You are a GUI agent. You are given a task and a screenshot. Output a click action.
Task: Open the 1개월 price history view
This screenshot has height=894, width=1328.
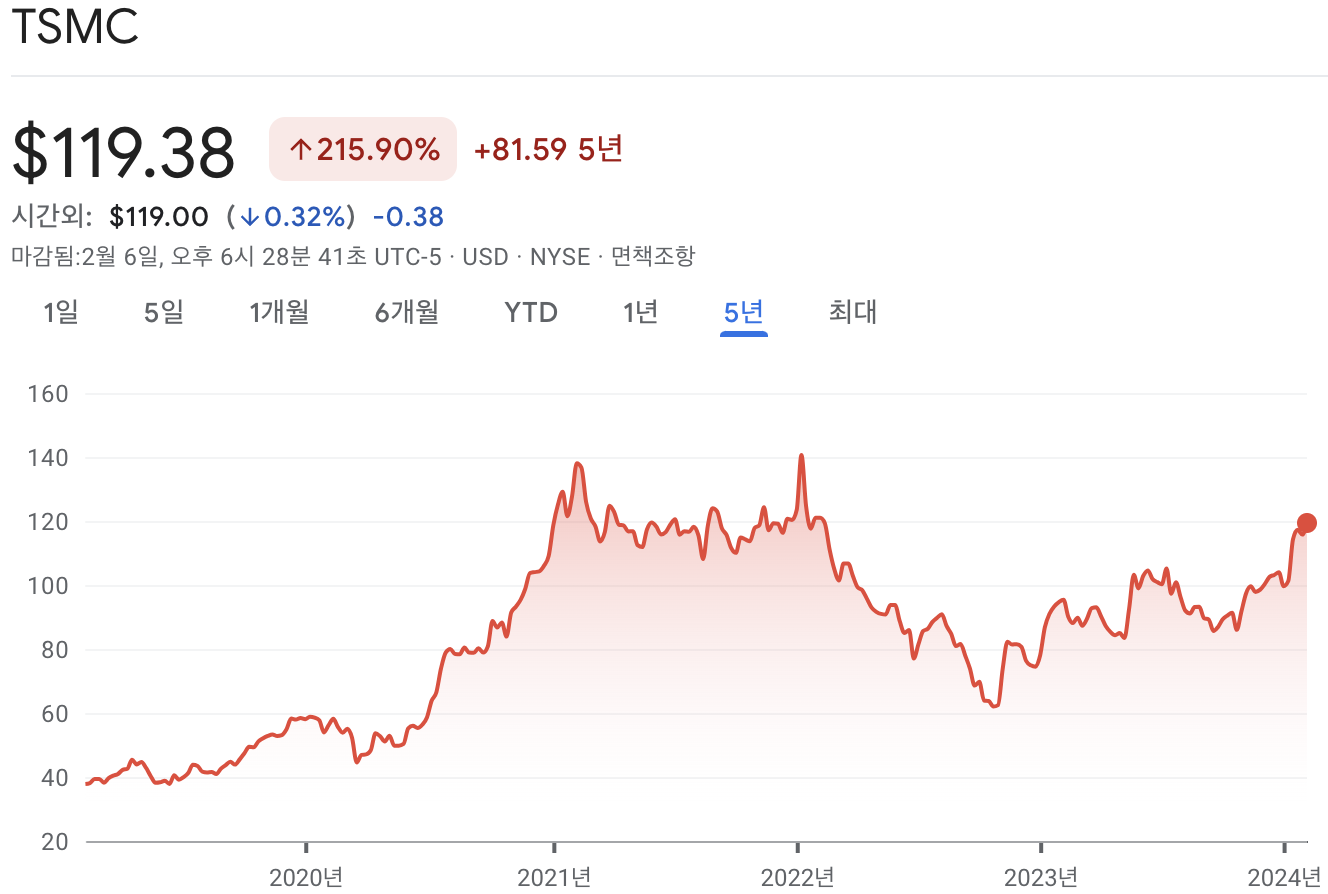pos(279,312)
